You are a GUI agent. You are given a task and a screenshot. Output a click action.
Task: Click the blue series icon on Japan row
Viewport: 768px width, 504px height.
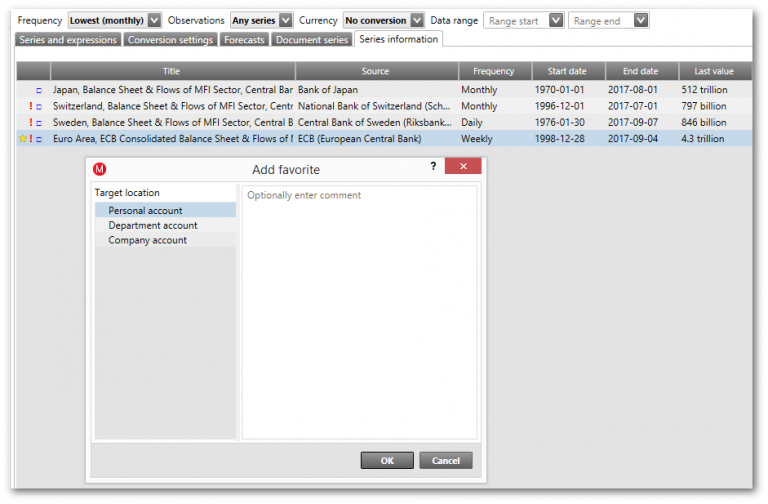click(39, 90)
